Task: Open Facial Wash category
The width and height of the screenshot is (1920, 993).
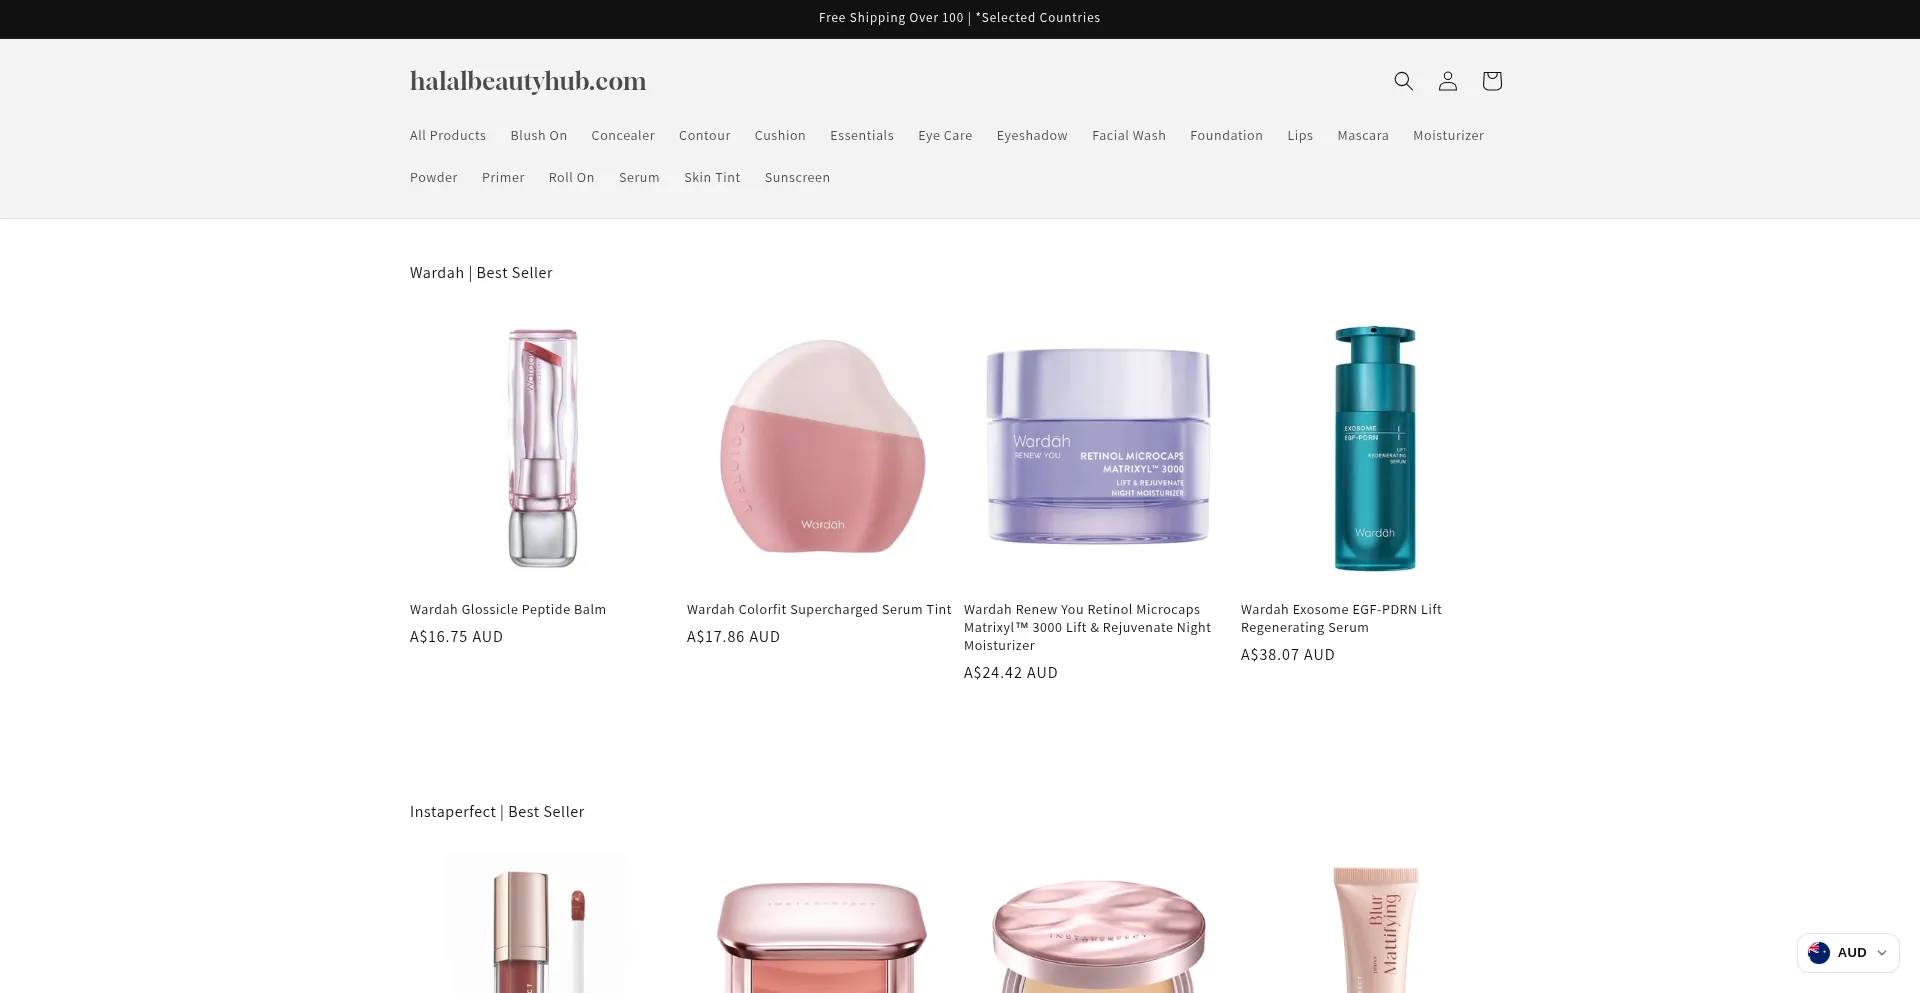Action: point(1129,136)
